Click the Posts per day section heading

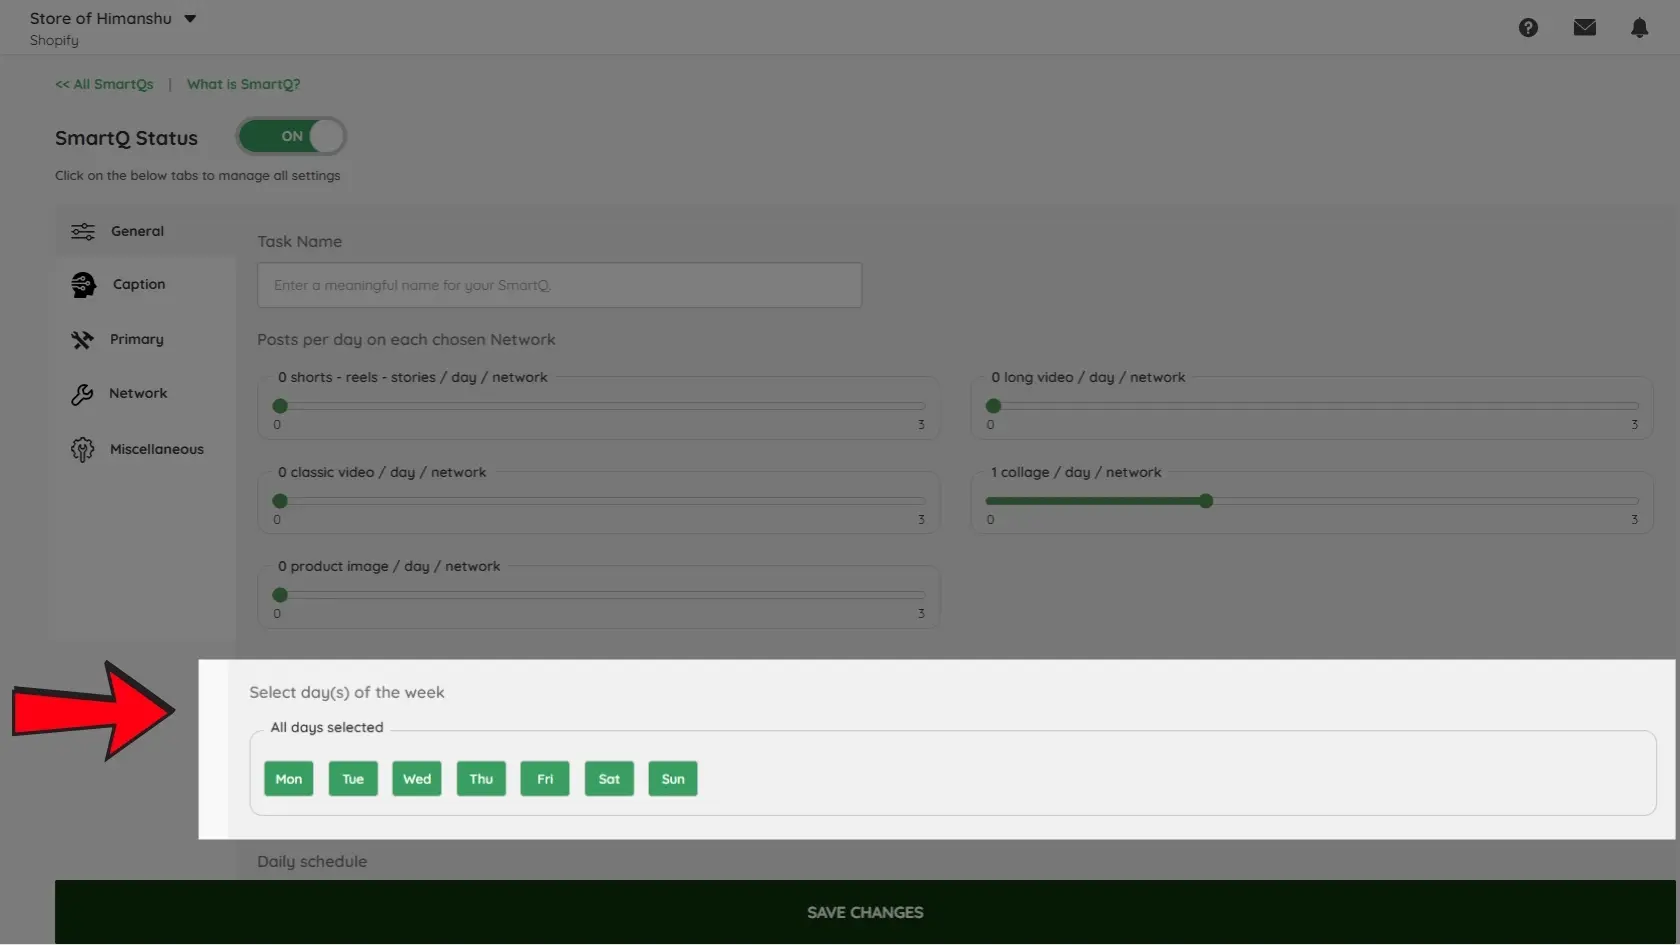[x=406, y=340]
